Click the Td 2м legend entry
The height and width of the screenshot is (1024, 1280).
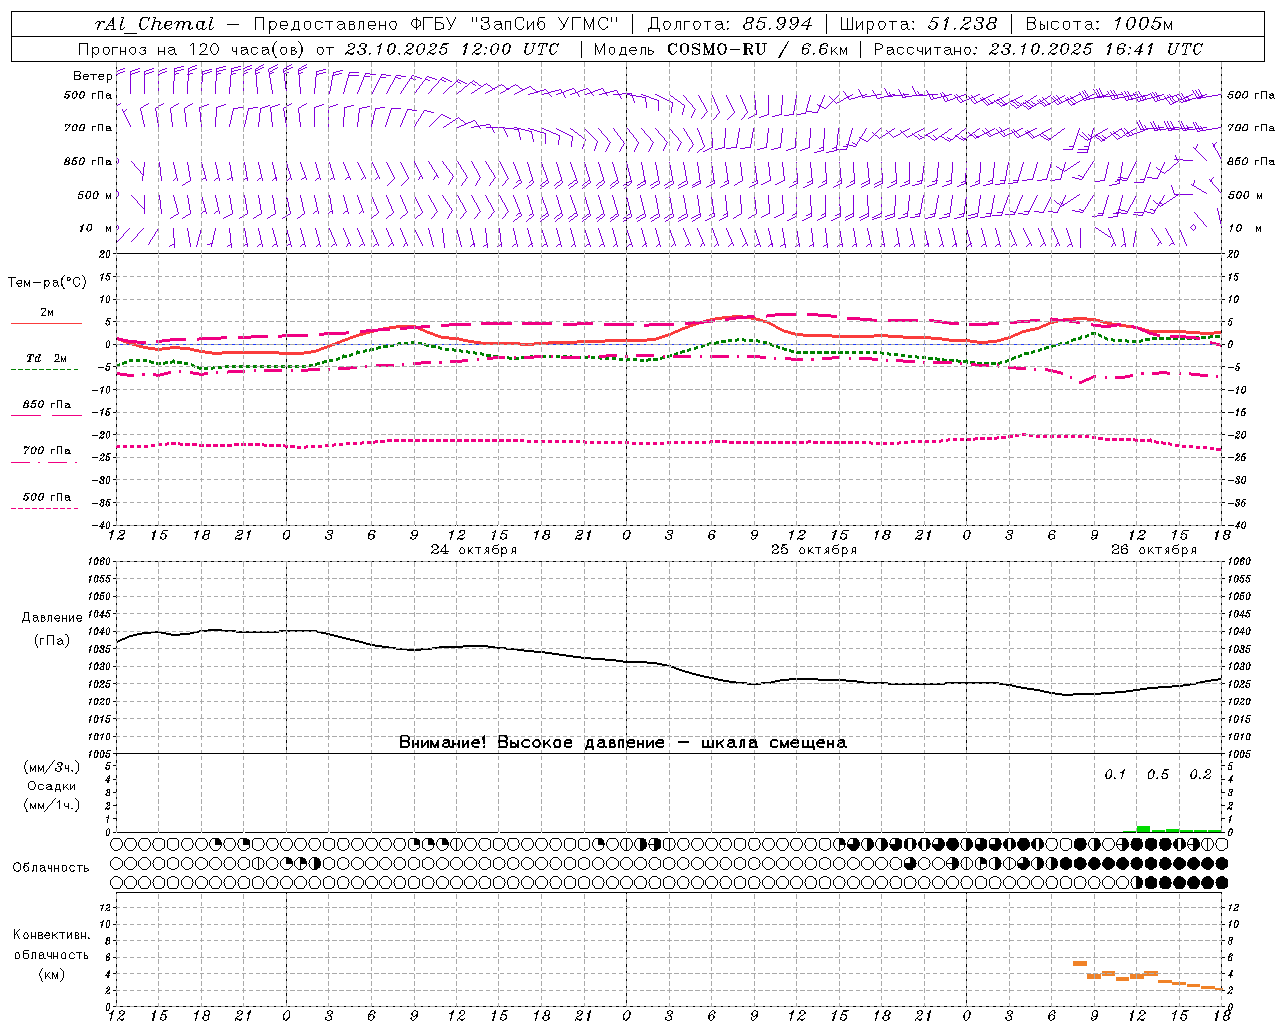click(x=46, y=358)
